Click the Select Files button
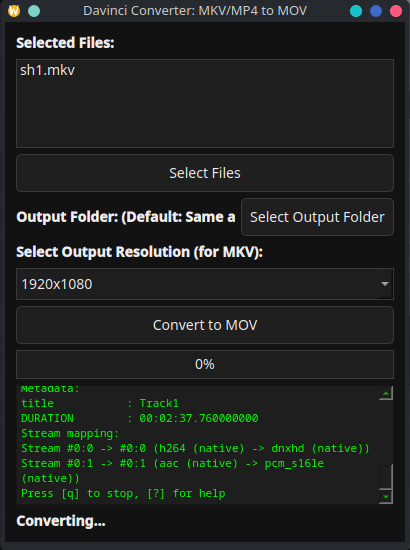This screenshot has height=550, width=410. 205,173
